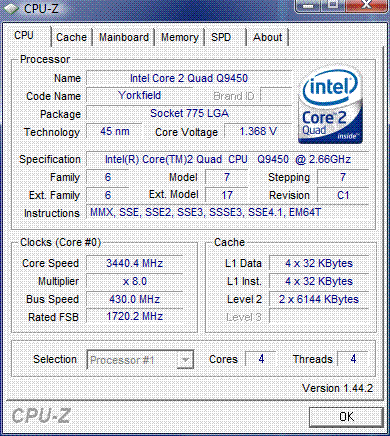Image resolution: width=390 pixels, height=436 pixels.
Task: Click the Cores count field
Action: tap(261, 359)
